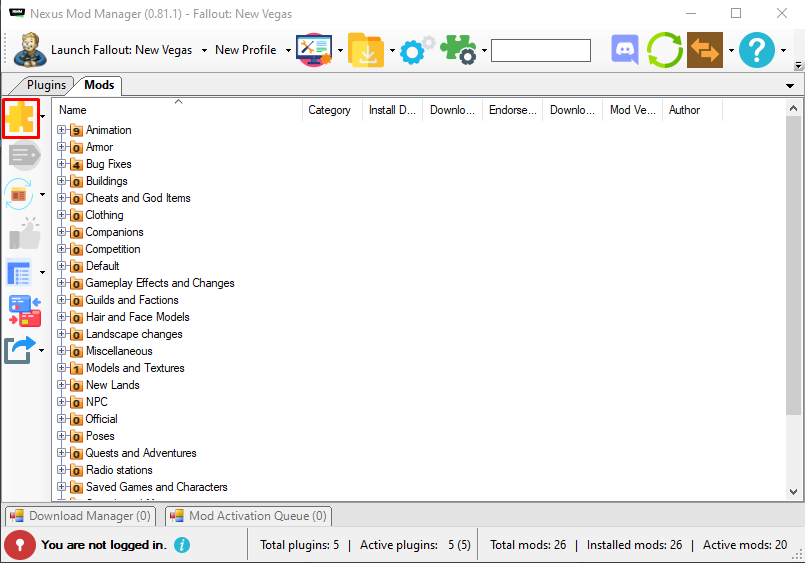Click the toolbar search input field
The height and width of the screenshot is (563, 805).
(541, 50)
